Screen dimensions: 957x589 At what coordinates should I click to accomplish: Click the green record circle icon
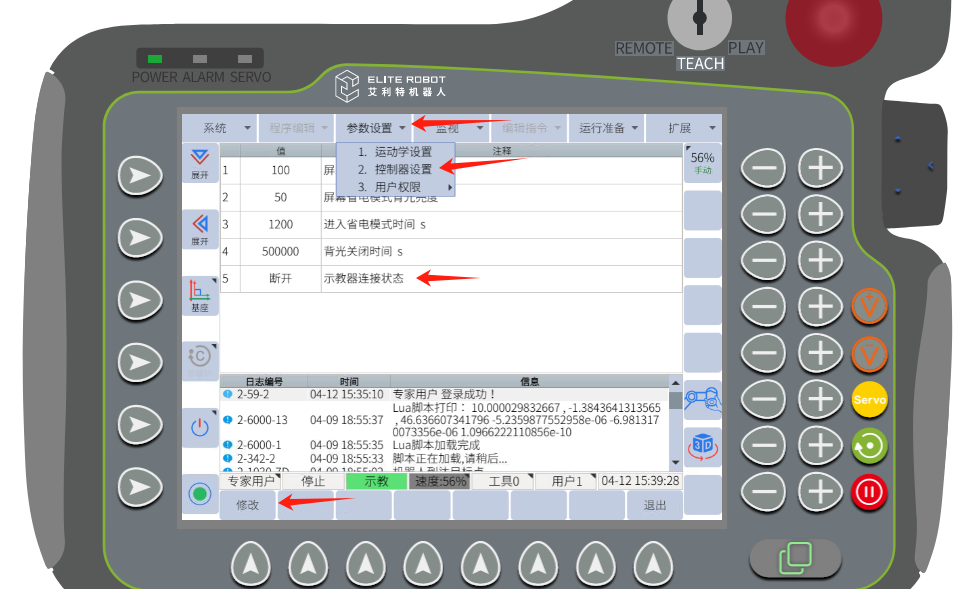[200, 493]
